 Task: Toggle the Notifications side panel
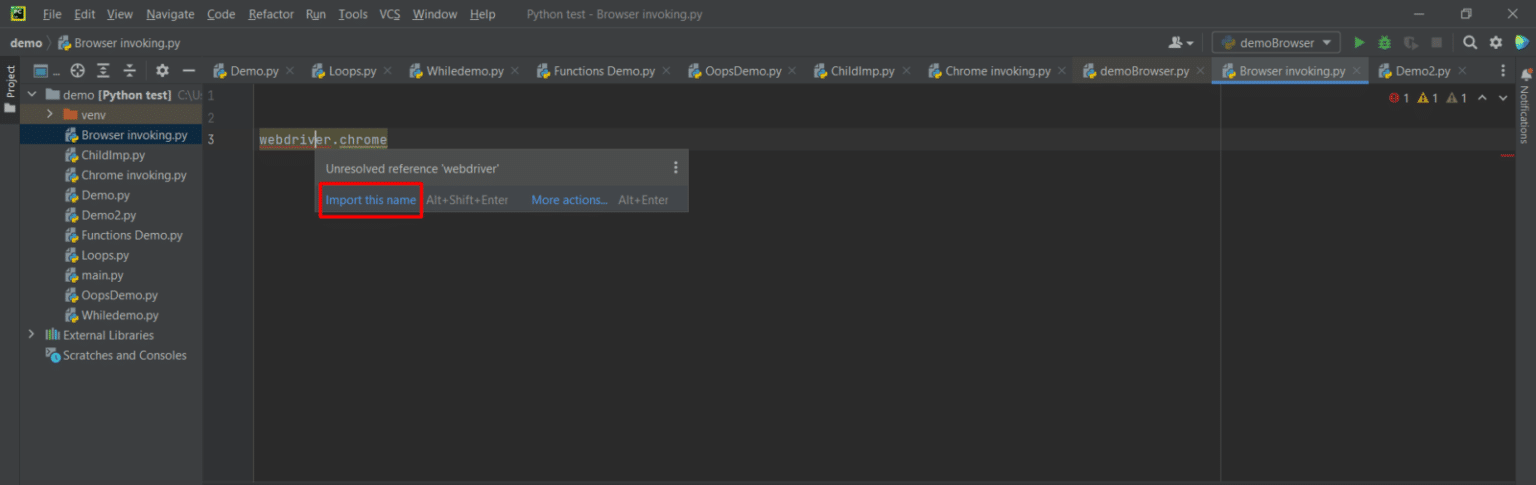click(x=1525, y=108)
